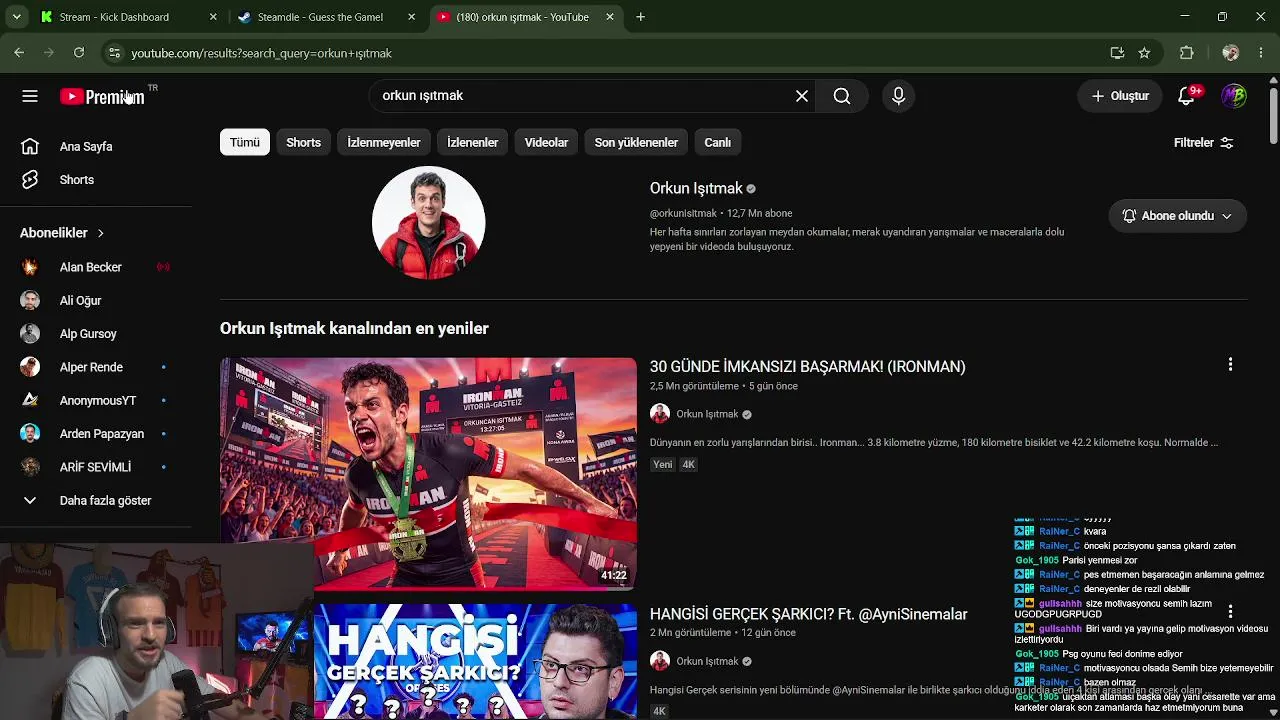Select the Shorts filter chip
Screen dimensions: 1280x720
point(304,142)
